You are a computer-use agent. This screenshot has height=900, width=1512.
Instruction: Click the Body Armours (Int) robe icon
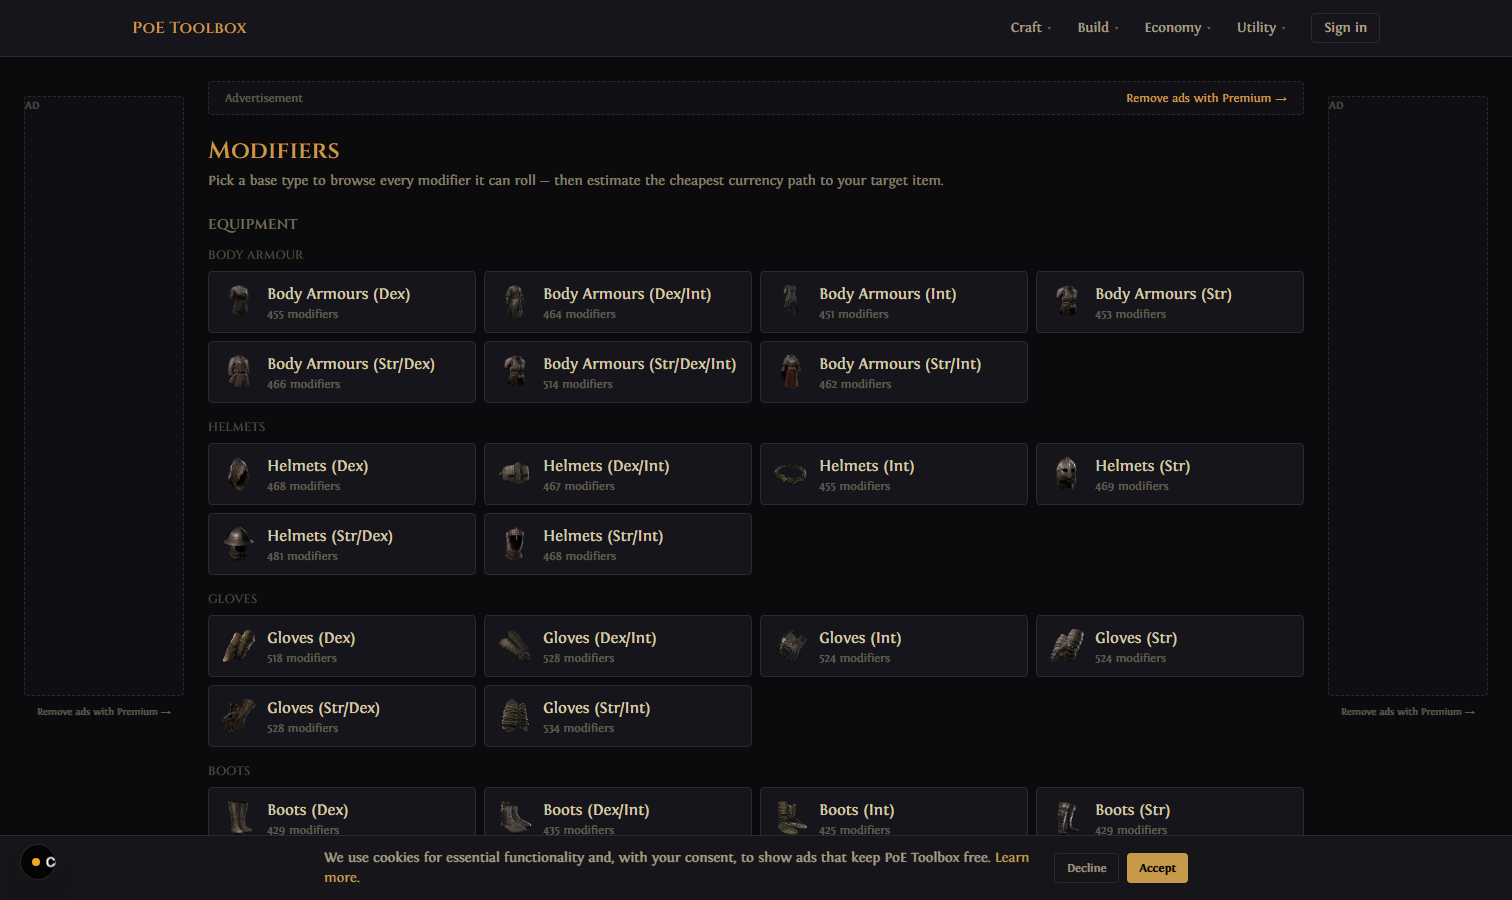pyautogui.click(x=791, y=302)
